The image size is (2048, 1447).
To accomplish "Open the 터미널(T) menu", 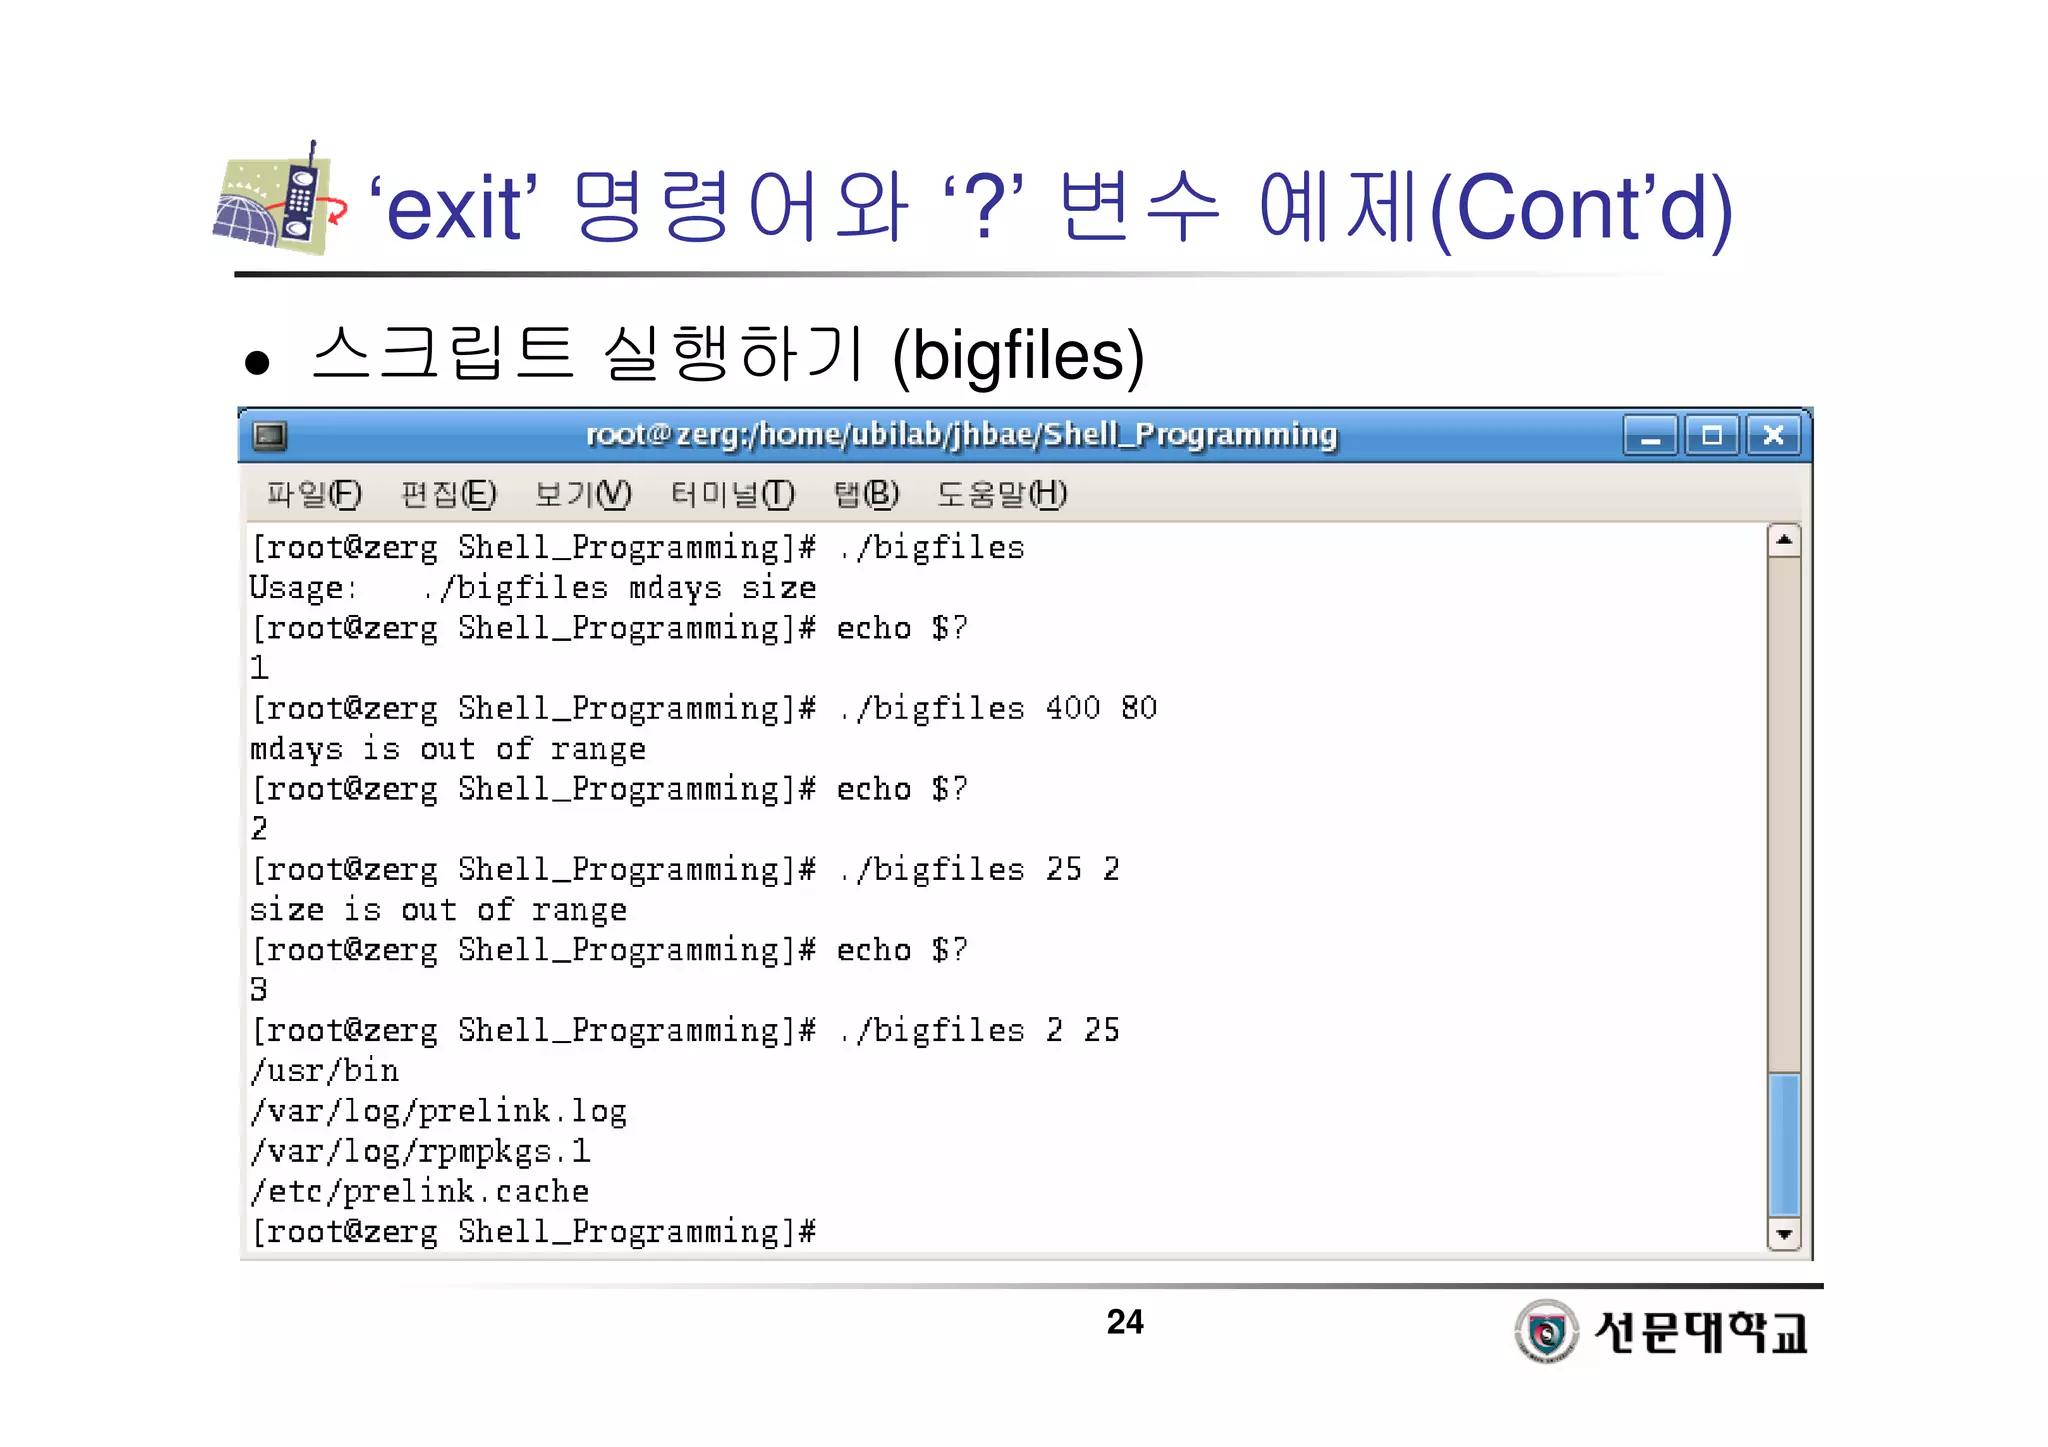I will pos(732,494).
